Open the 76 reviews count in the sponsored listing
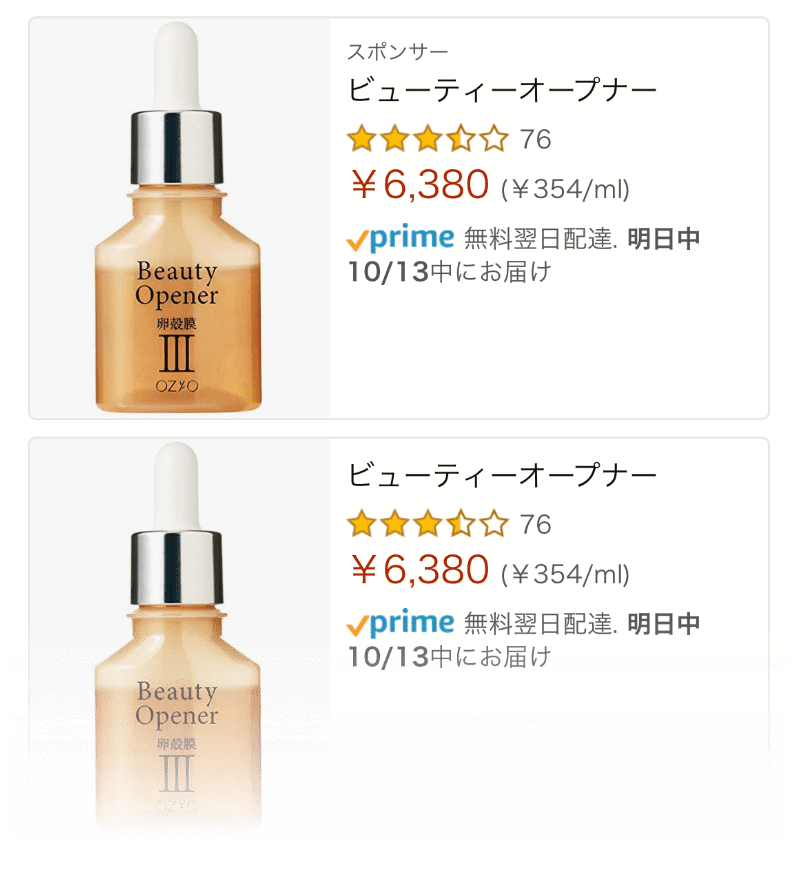 tap(535, 139)
